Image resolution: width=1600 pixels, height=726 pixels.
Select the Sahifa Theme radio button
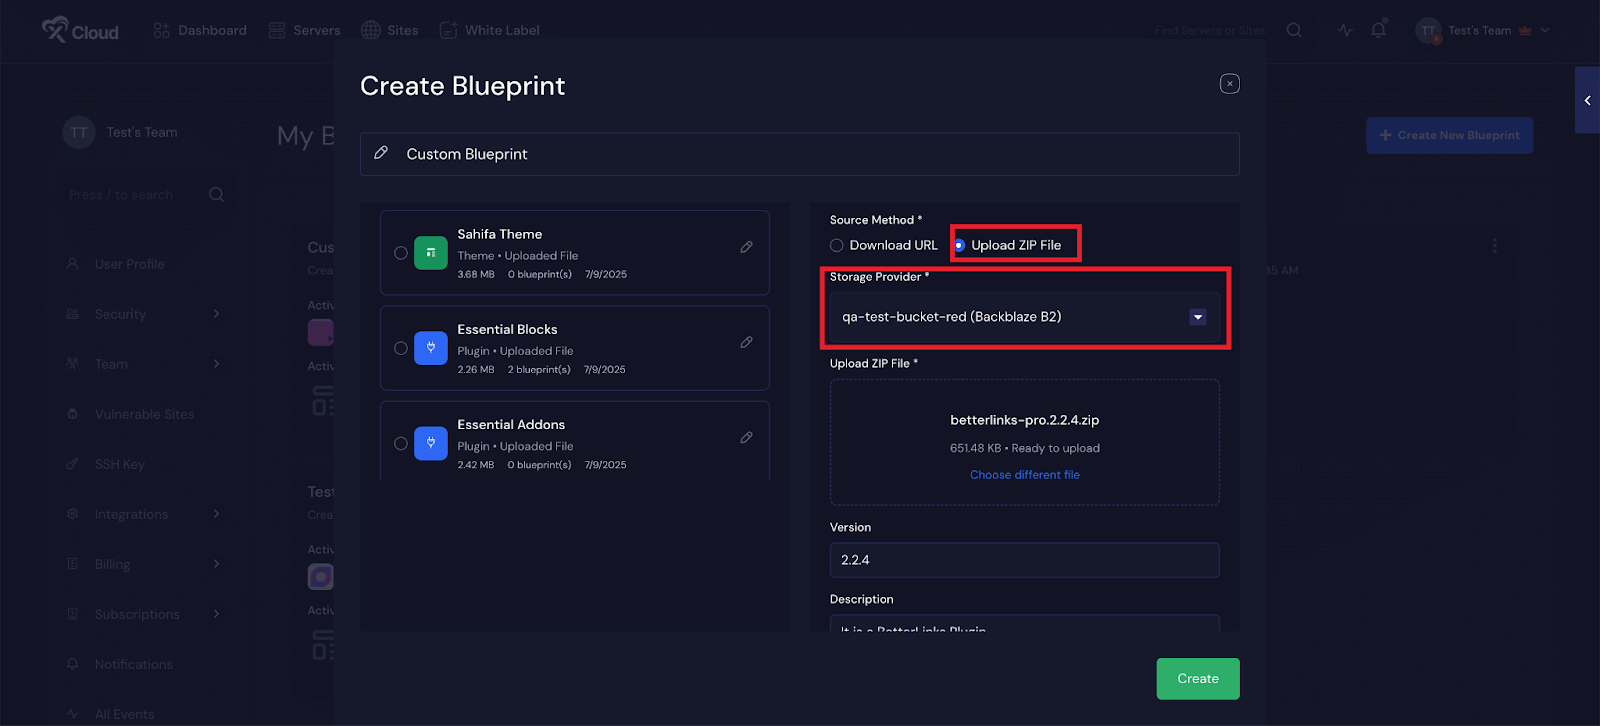pyautogui.click(x=401, y=253)
